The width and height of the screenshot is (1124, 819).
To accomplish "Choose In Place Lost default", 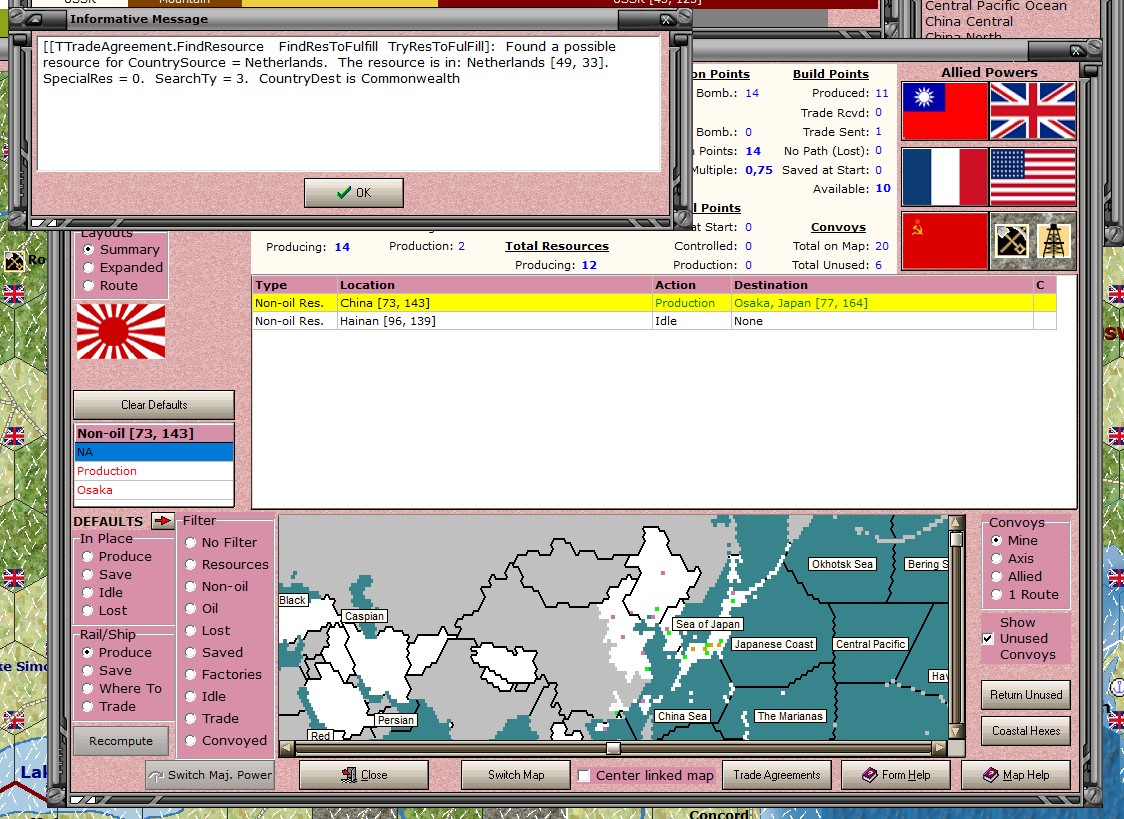I will pos(87,610).
